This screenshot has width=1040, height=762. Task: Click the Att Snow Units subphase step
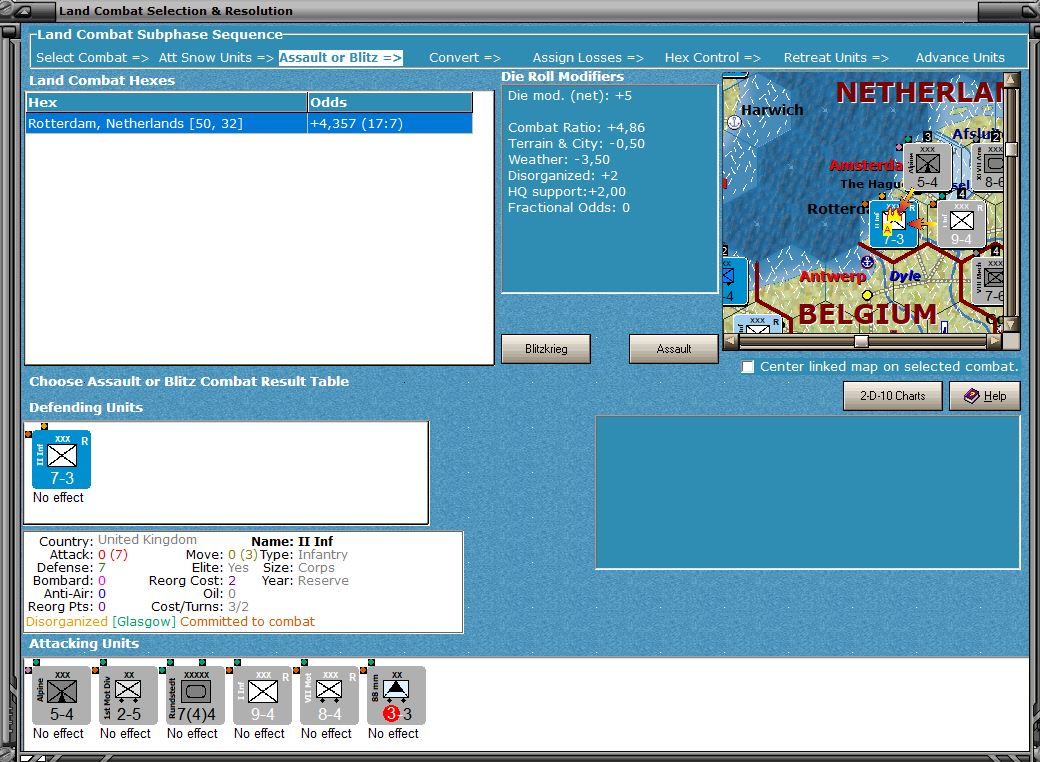(216, 58)
